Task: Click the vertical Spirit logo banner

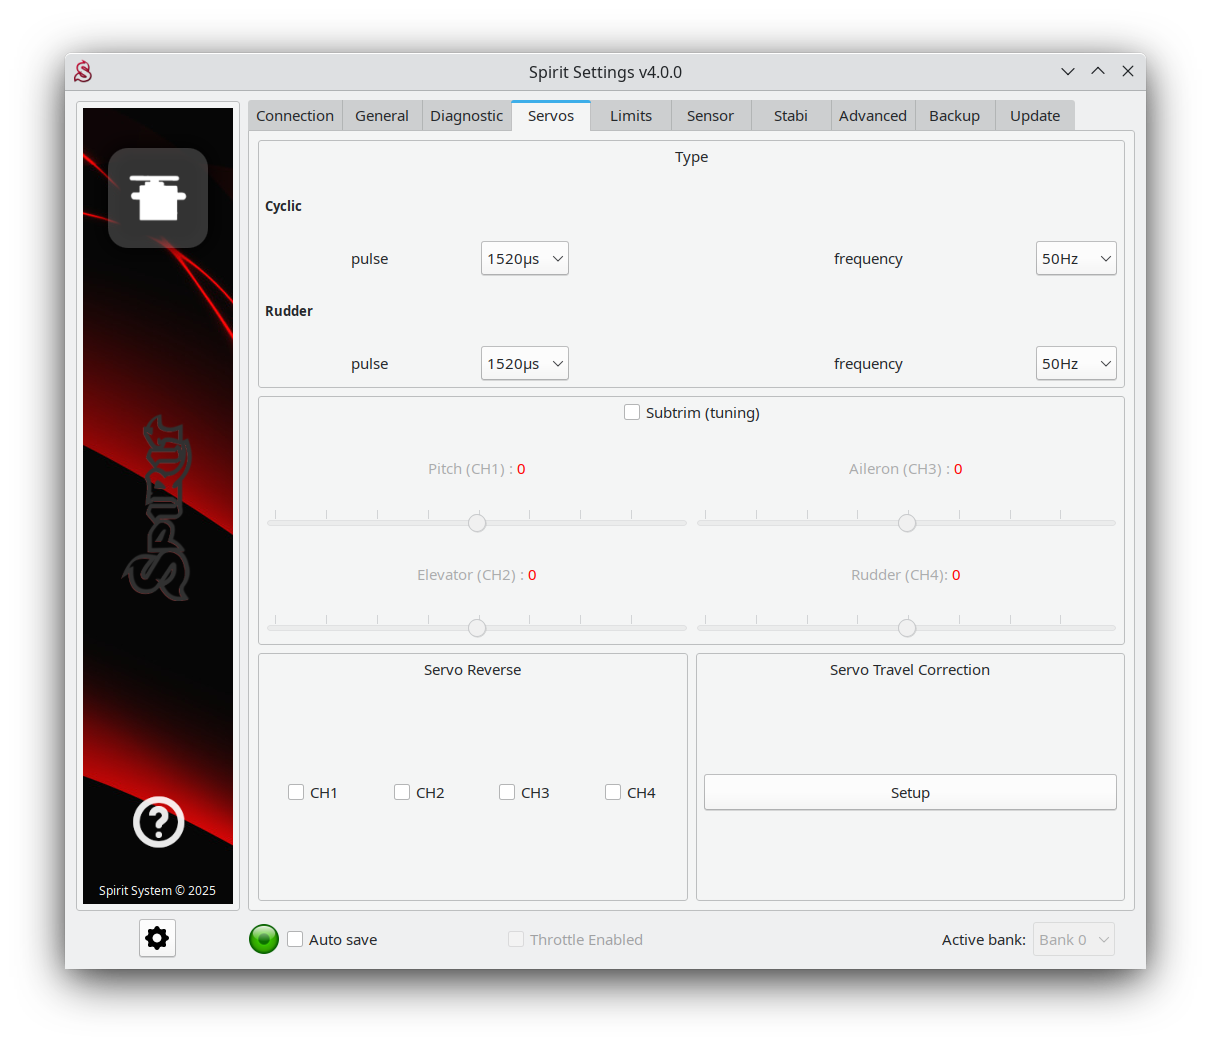Action: tap(158, 508)
